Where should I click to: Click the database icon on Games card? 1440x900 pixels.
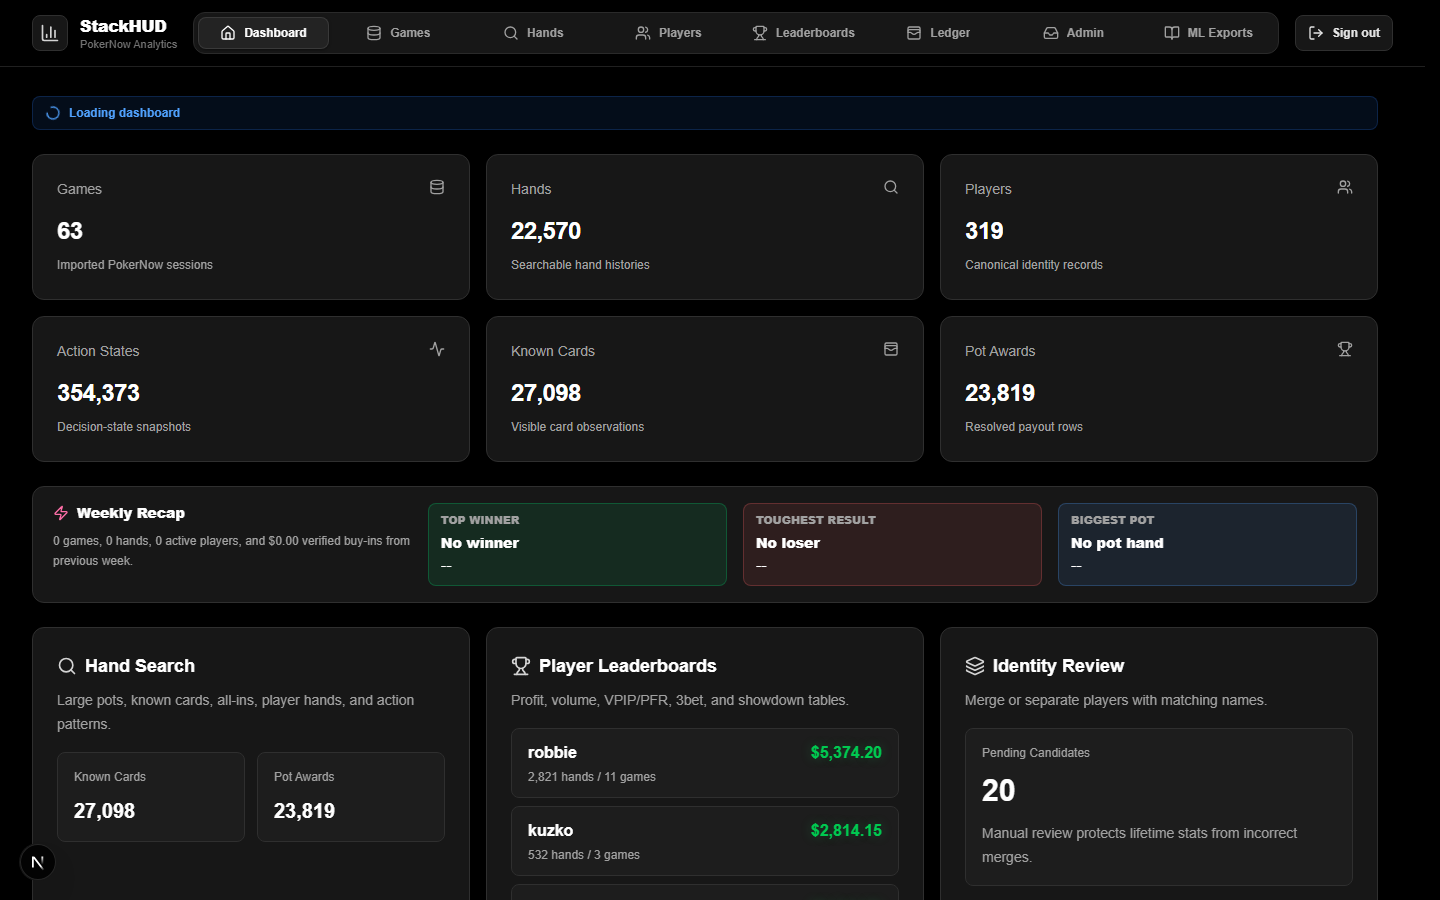click(x=437, y=187)
